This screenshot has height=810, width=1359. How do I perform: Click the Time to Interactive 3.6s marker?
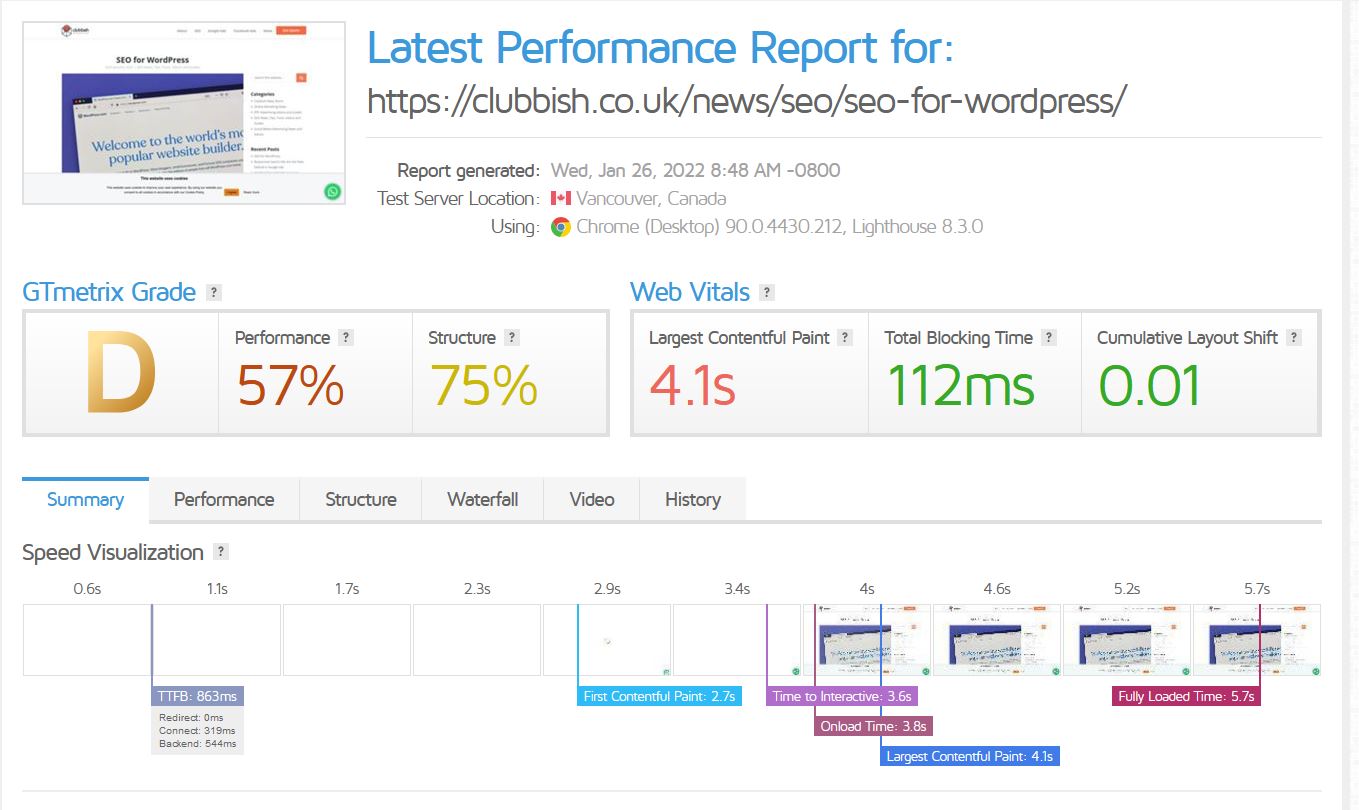pos(840,696)
